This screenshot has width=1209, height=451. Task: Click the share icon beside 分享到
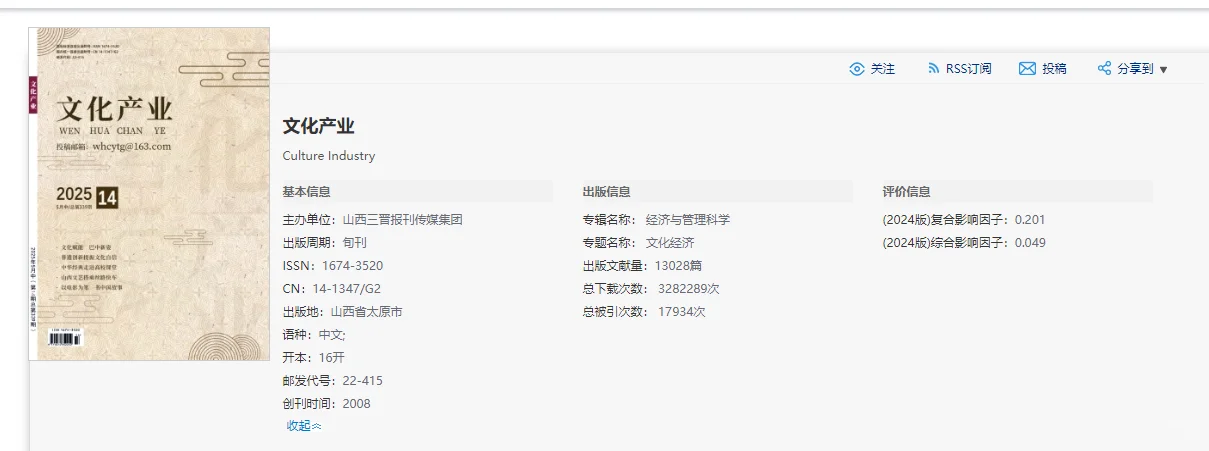click(1105, 69)
